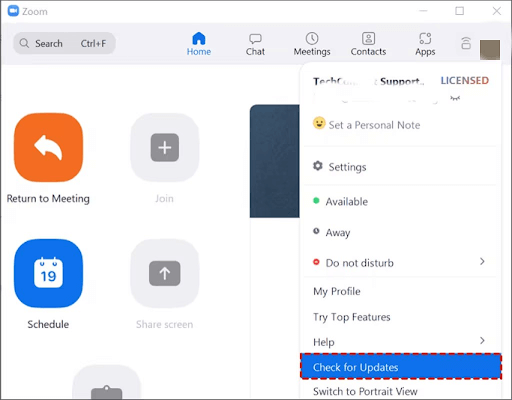Expand the Do not disturb submenu arrow
Viewport: 512px width, 400px height.
pos(482,261)
